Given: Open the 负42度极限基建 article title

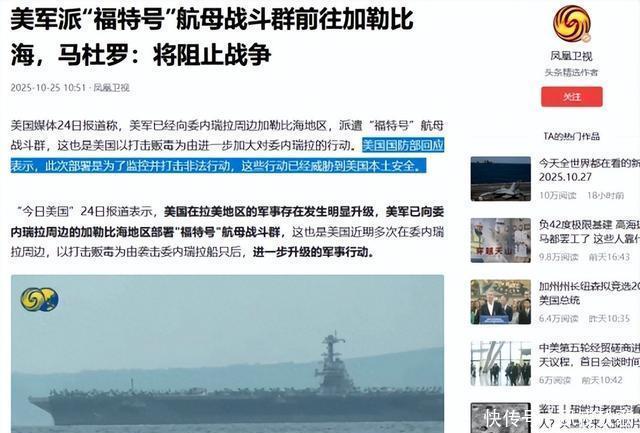Looking at the screenshot, I should (x=589, y=231).
